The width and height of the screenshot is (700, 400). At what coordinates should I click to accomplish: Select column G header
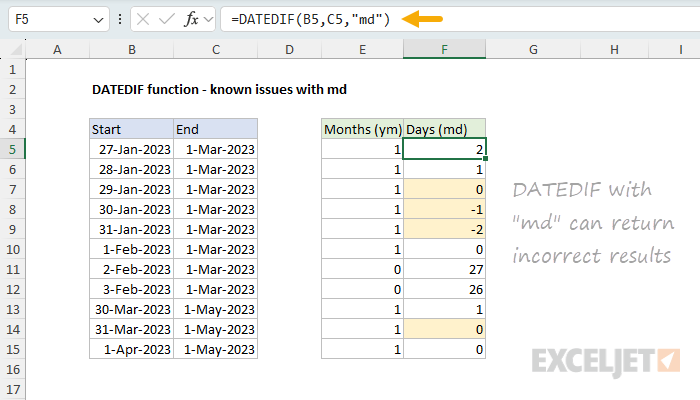coord(533,50)
